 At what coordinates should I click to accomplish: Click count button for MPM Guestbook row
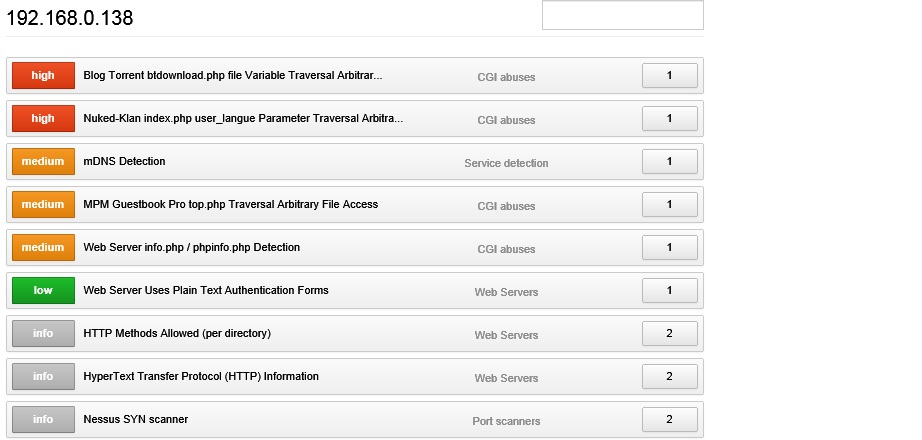(x=669, y=205)
